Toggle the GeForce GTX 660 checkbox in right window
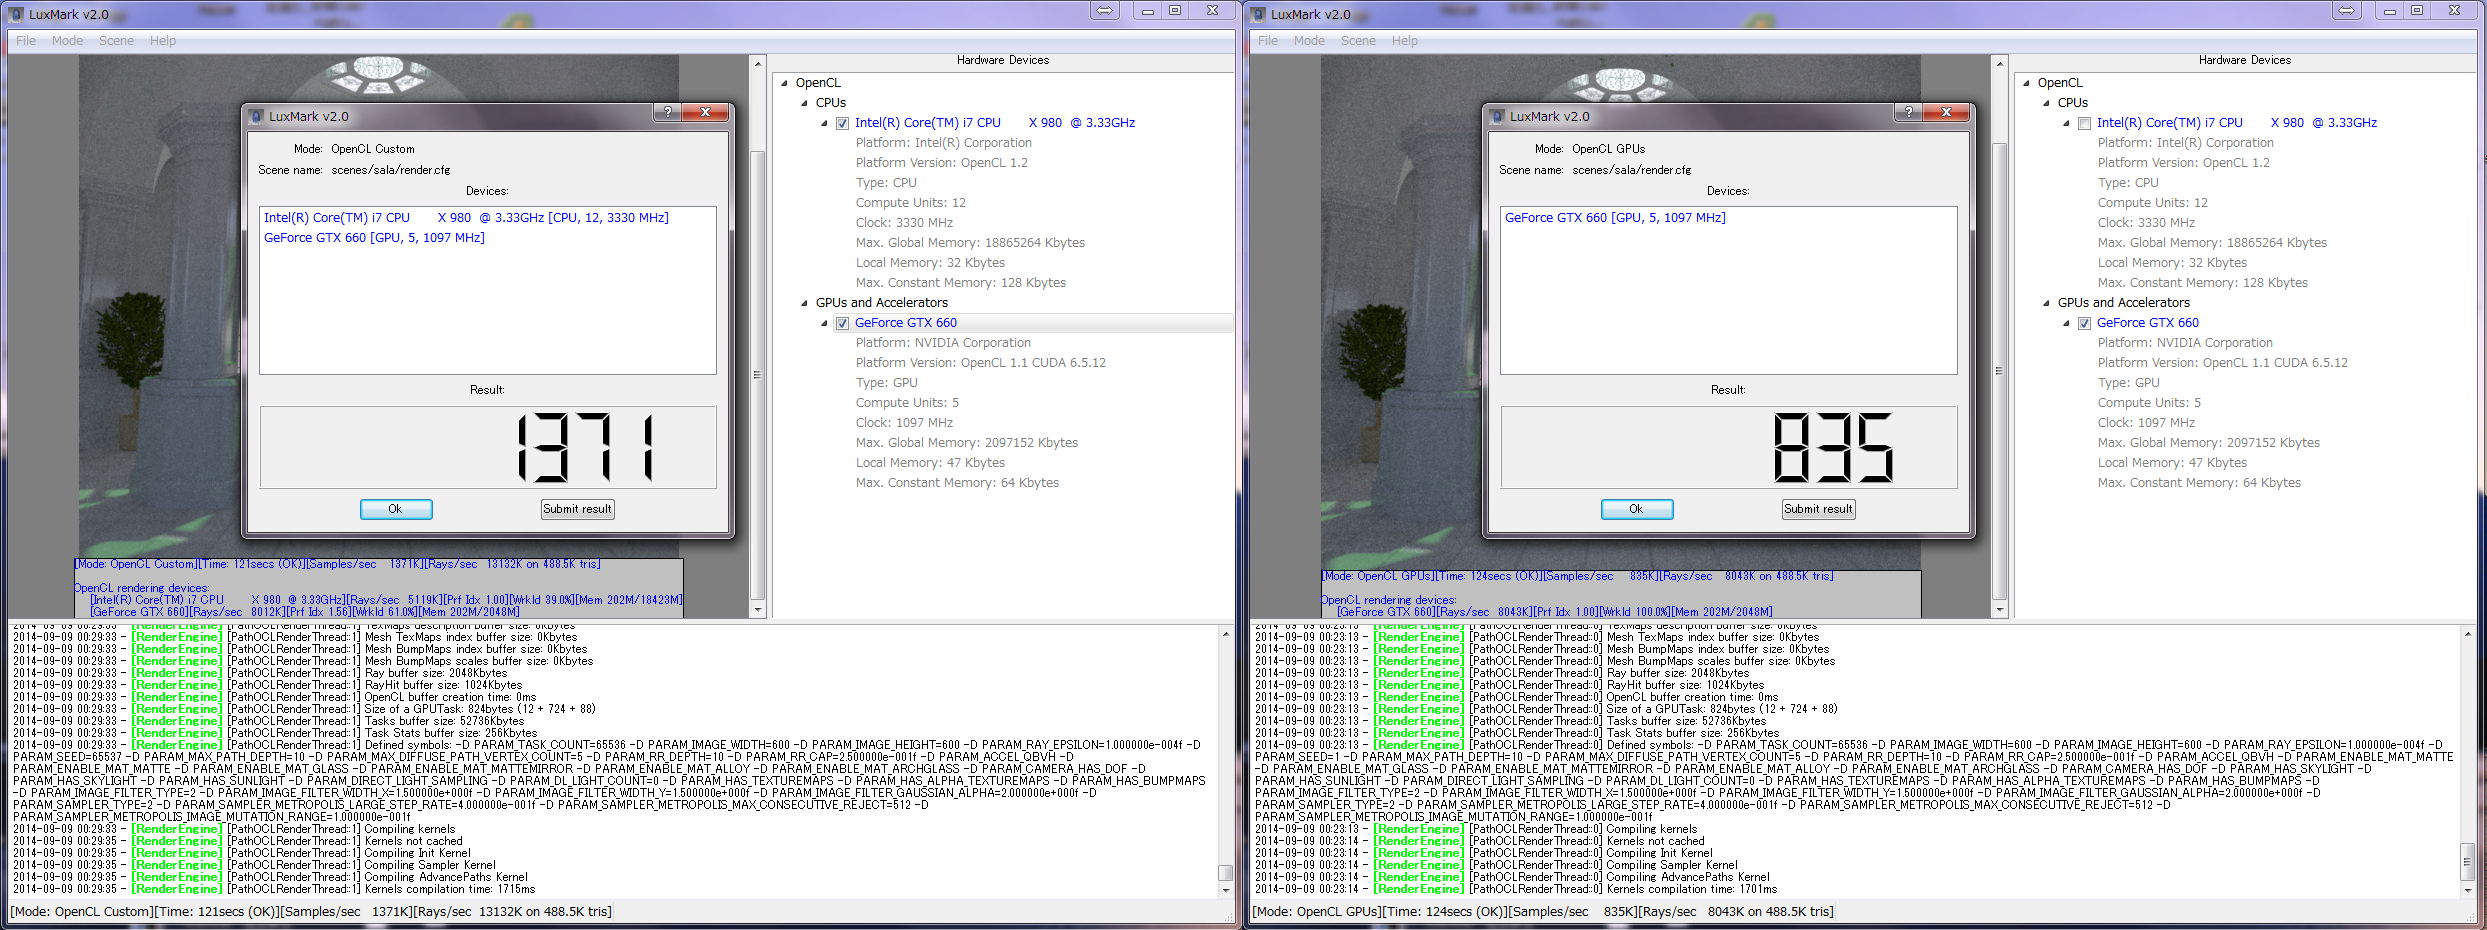Viewport: 2487px width, 930px height. click(2084, 324)
